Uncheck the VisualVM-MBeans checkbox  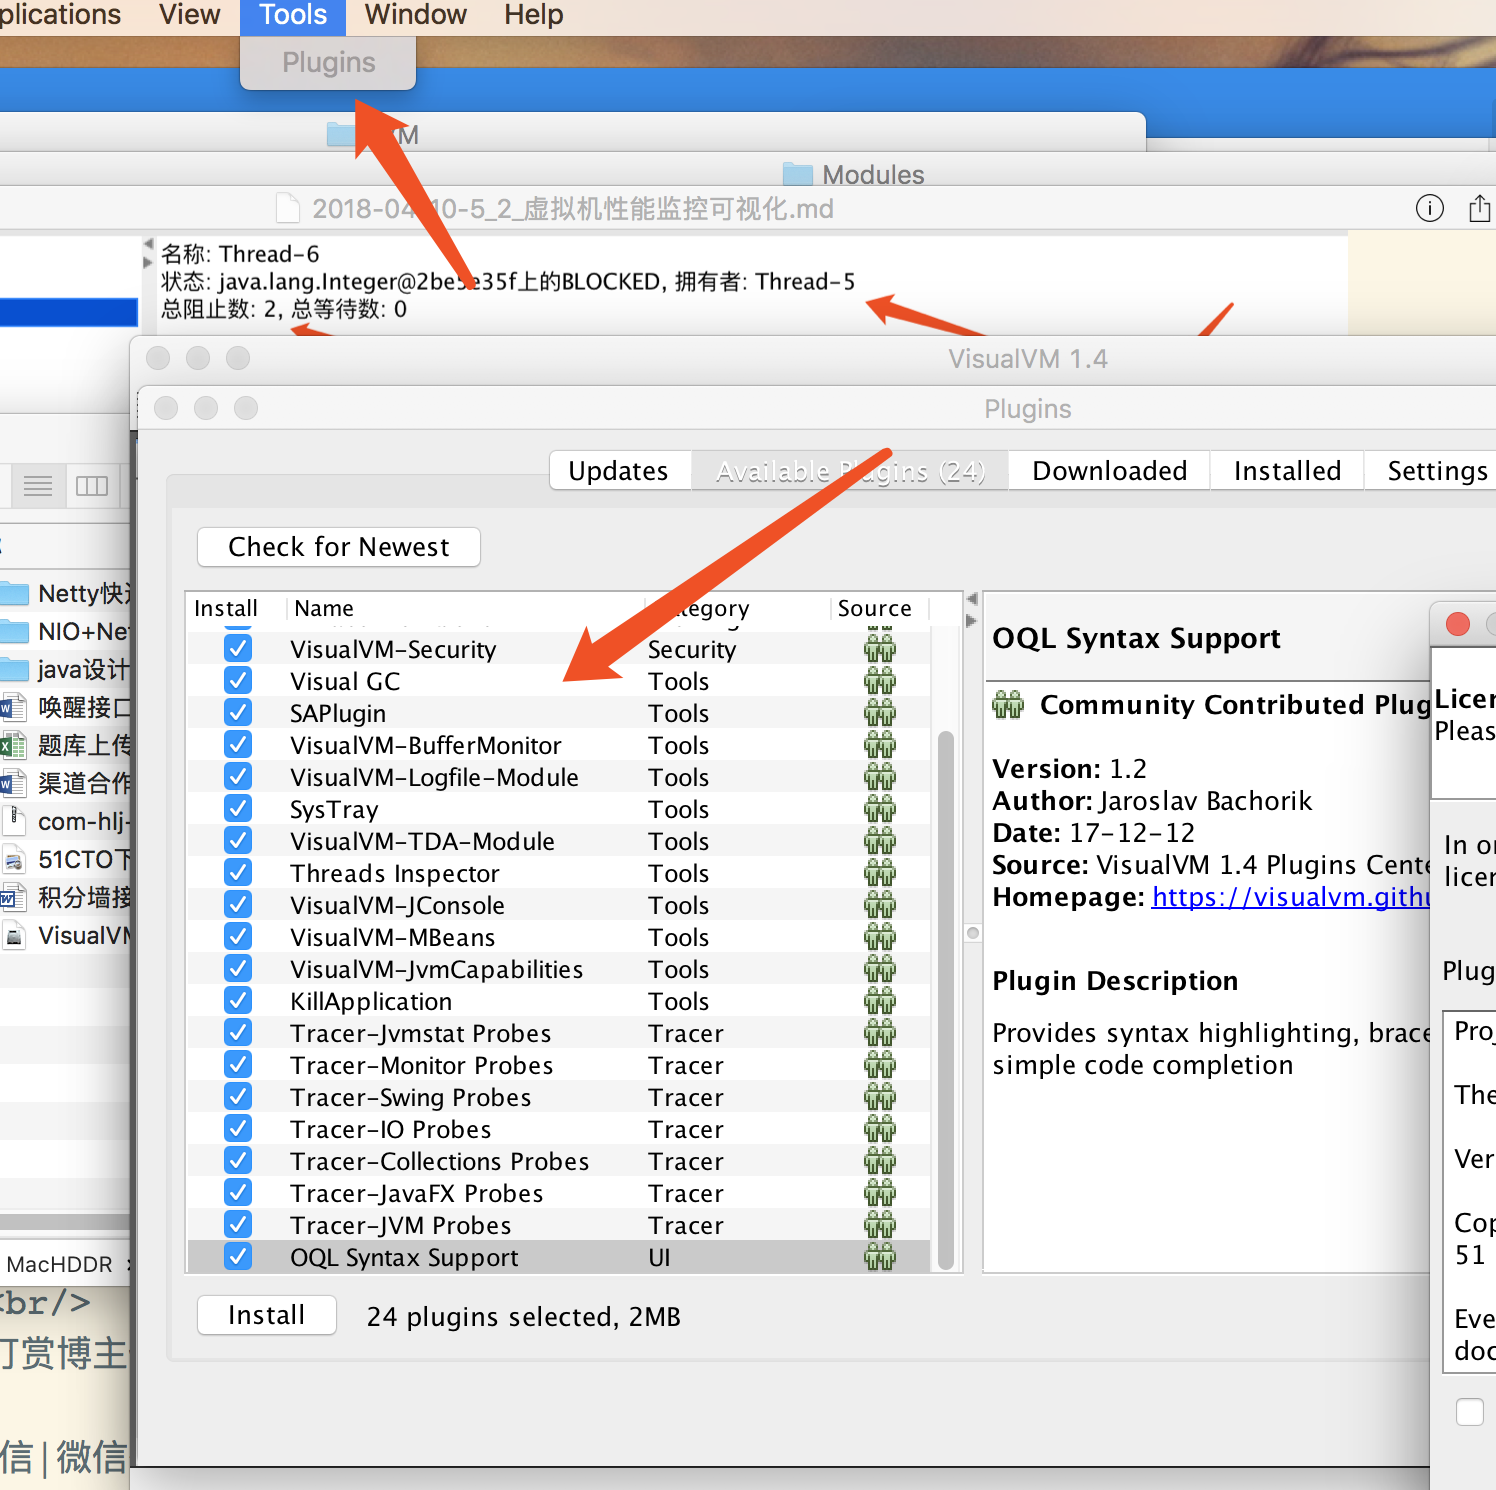[238, 937]
